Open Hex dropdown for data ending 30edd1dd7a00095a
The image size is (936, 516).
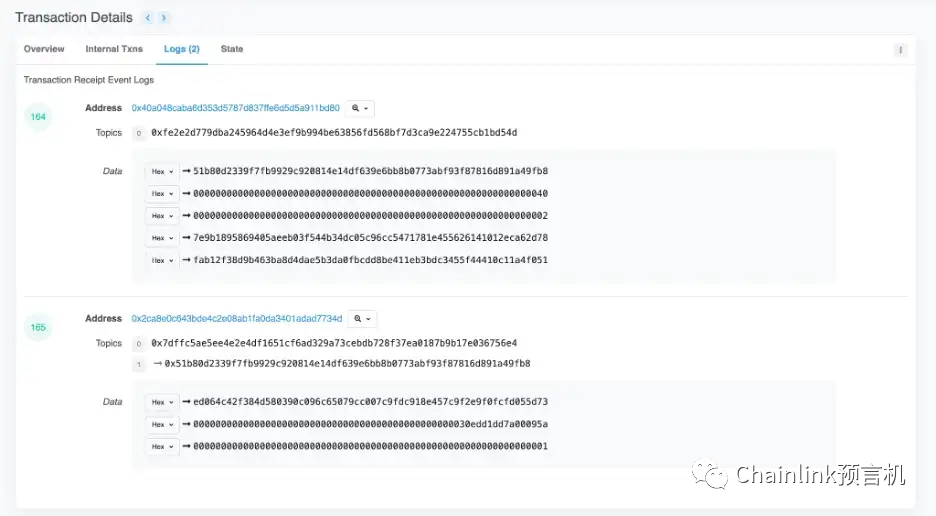[162, 425]
